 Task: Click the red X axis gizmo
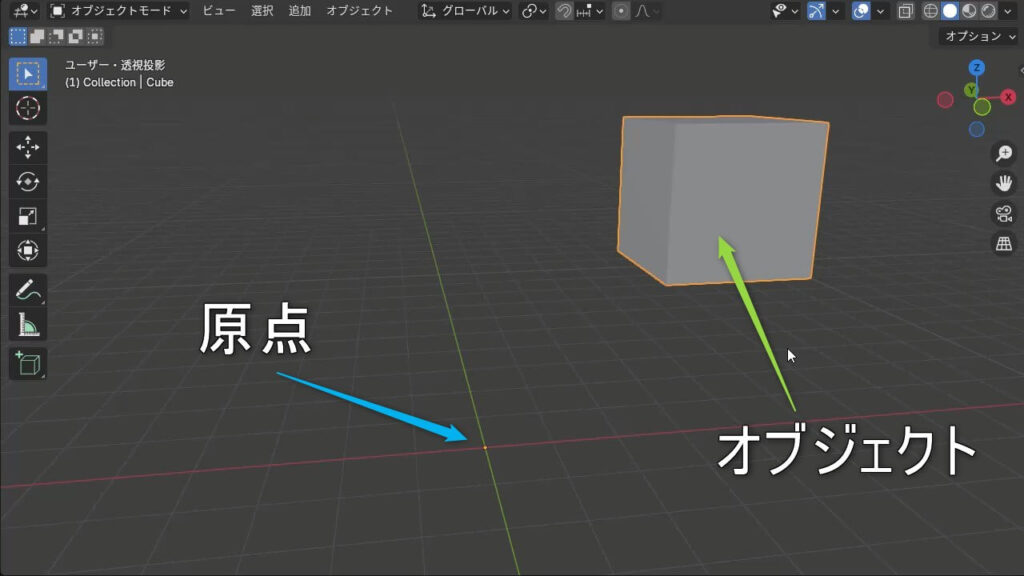pos(1008,97)
